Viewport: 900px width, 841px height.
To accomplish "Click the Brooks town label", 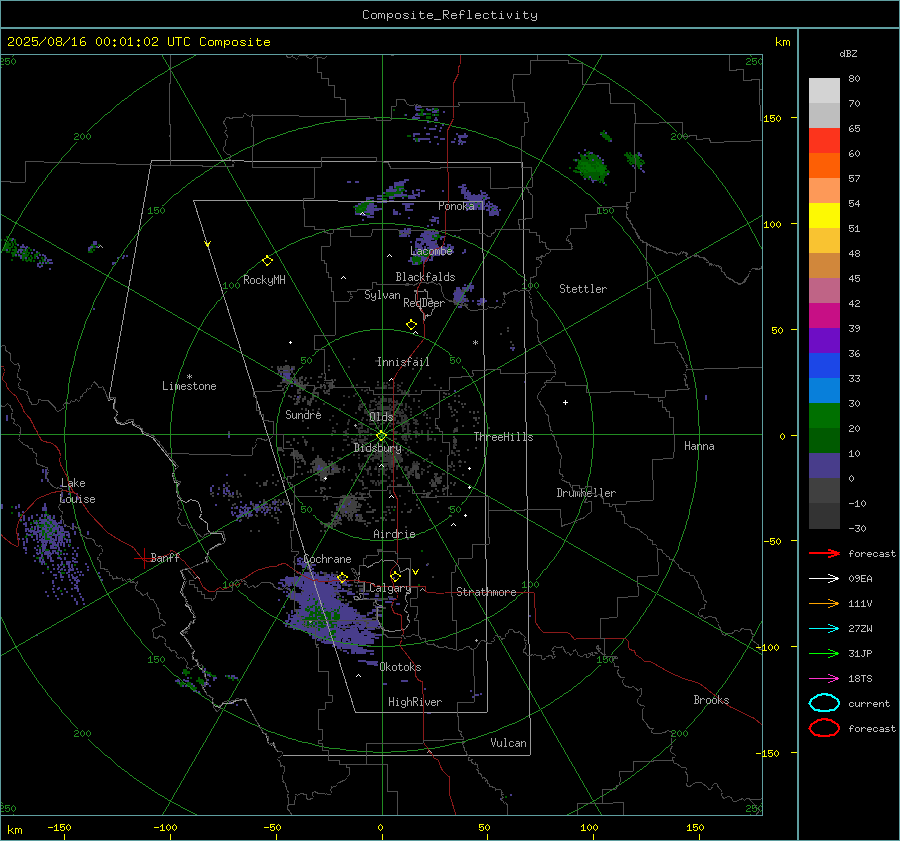I will pyautogui.click(x=711, y=700).
